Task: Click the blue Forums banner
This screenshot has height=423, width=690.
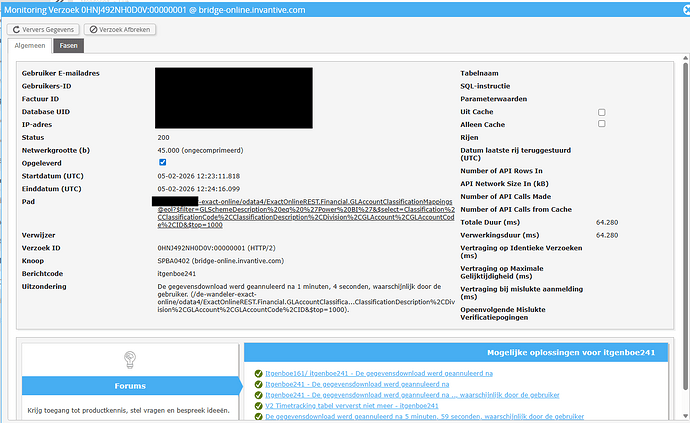Action: coord(128,386)
